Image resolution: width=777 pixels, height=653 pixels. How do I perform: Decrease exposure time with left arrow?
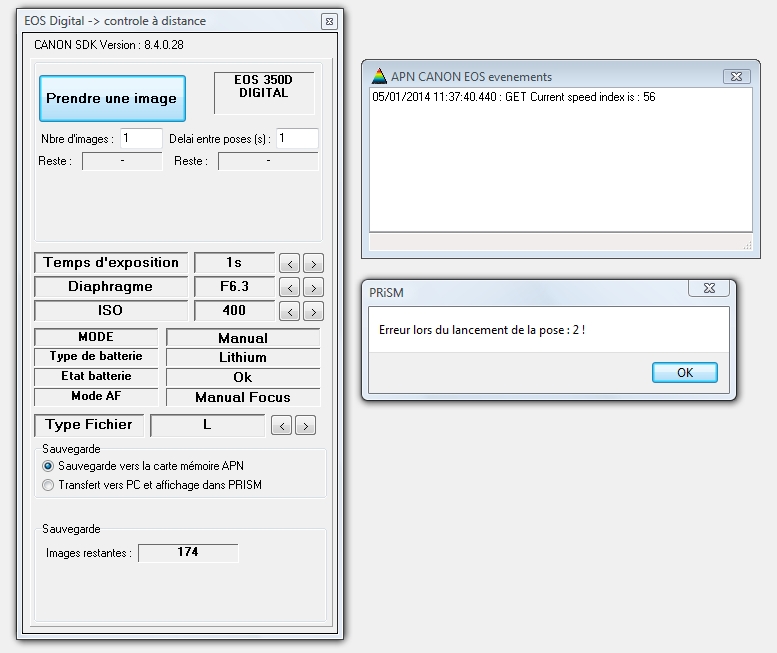pyautogui.click(x=288, y=264)
